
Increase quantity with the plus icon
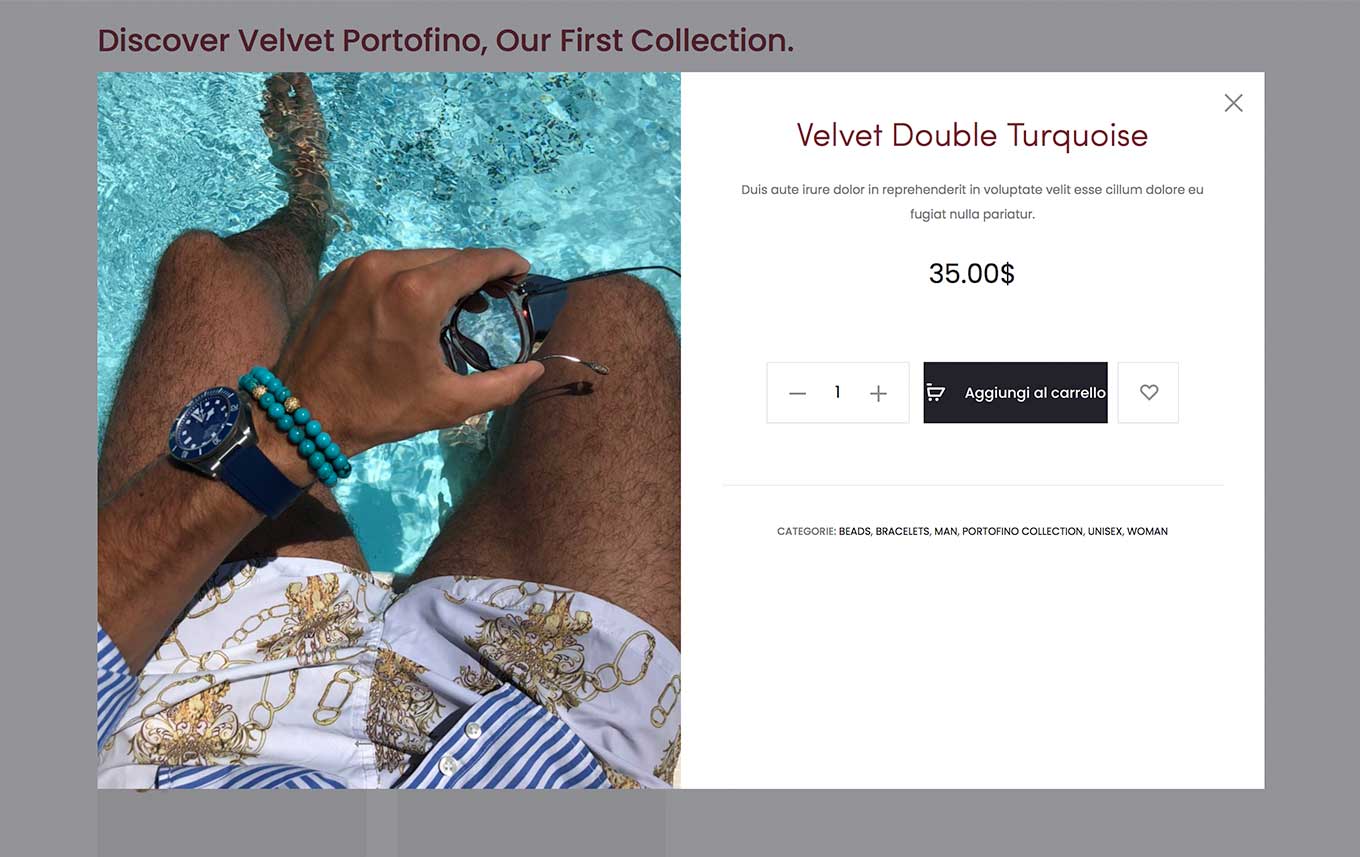(x=878, y=393)
